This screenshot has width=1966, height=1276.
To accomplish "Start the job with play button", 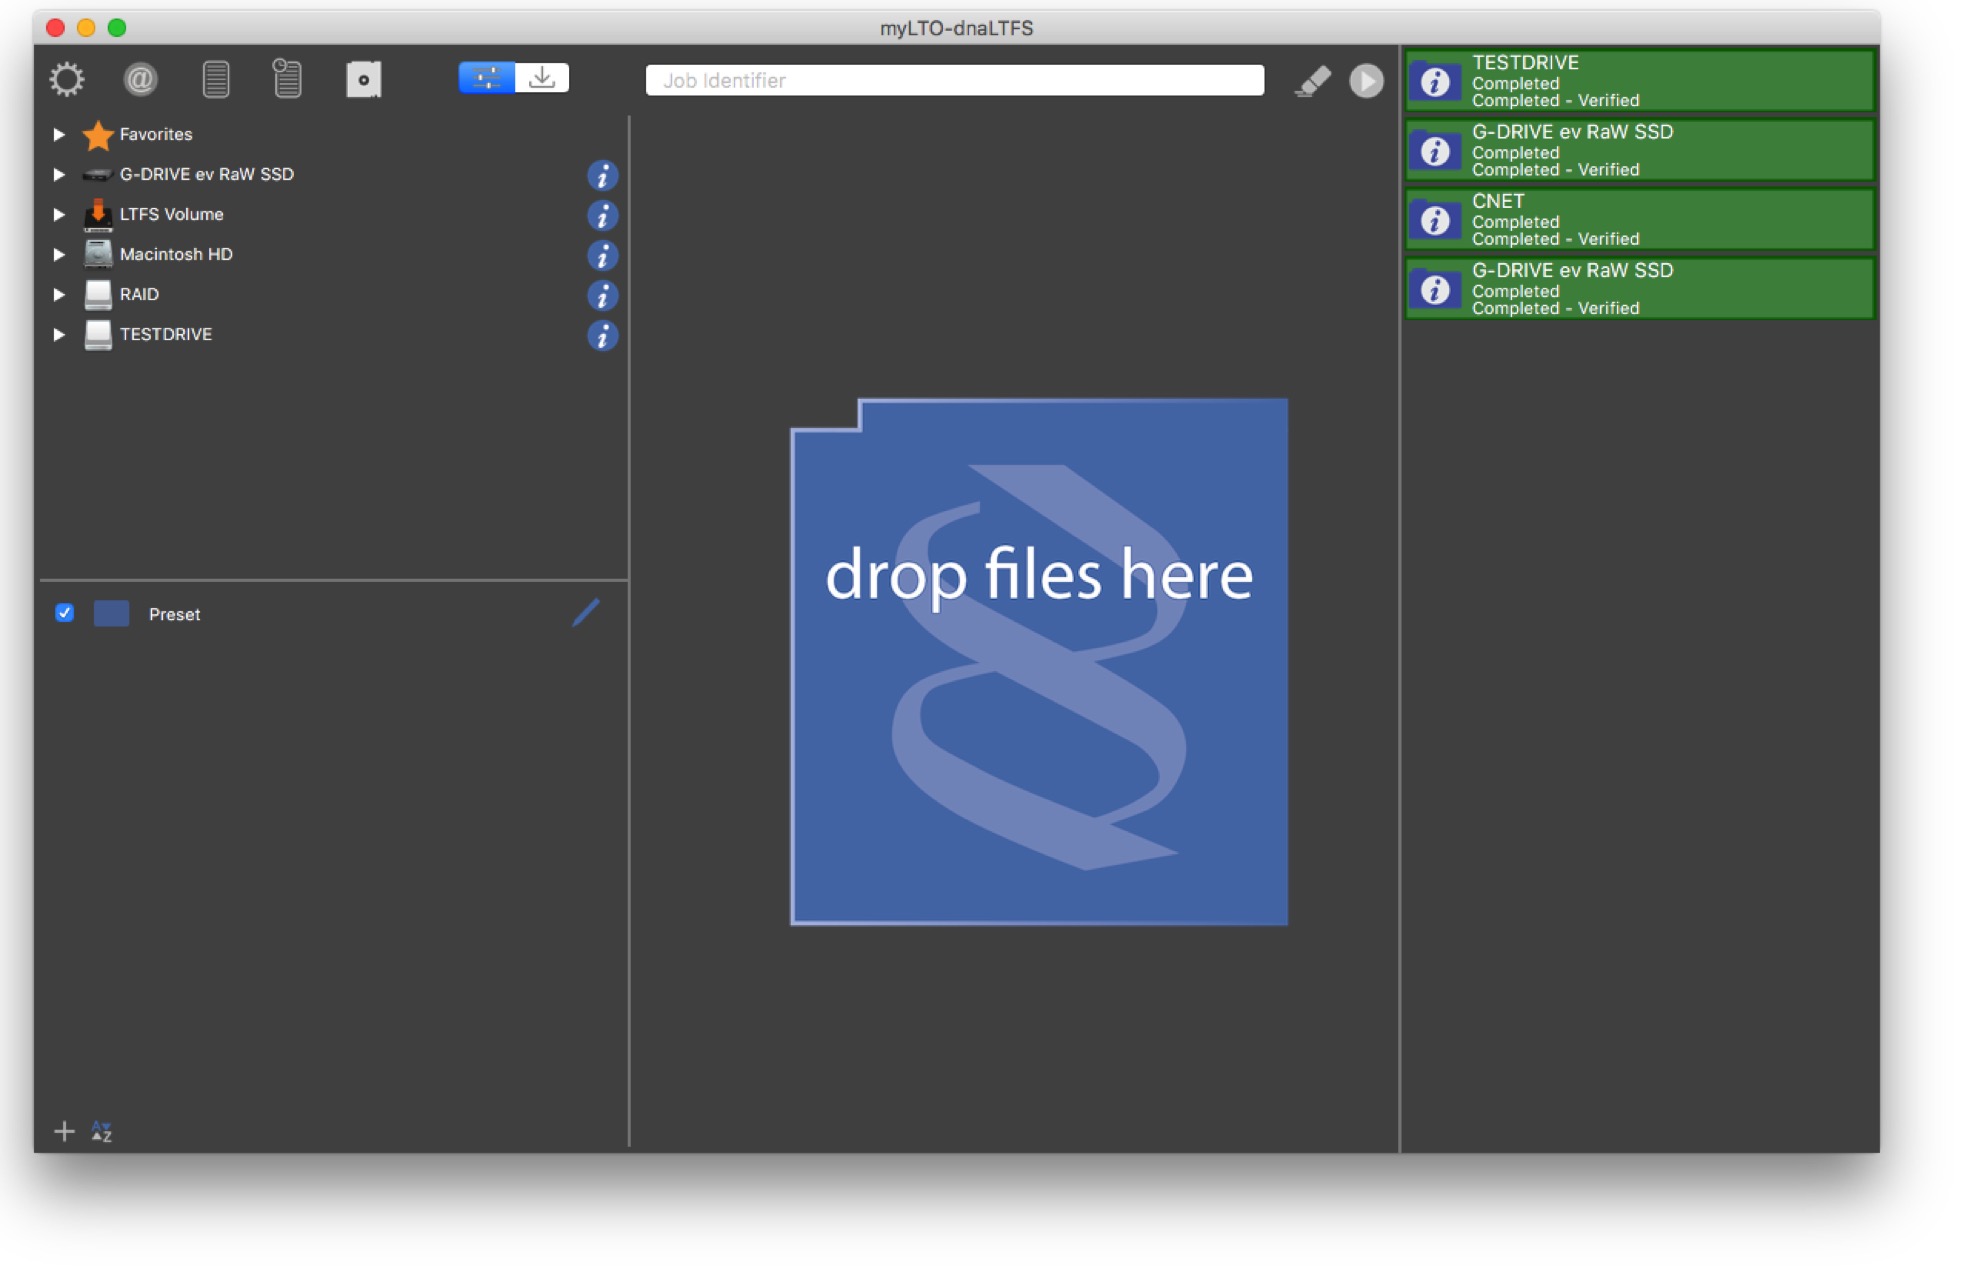I will click(x=1366, y=81).
